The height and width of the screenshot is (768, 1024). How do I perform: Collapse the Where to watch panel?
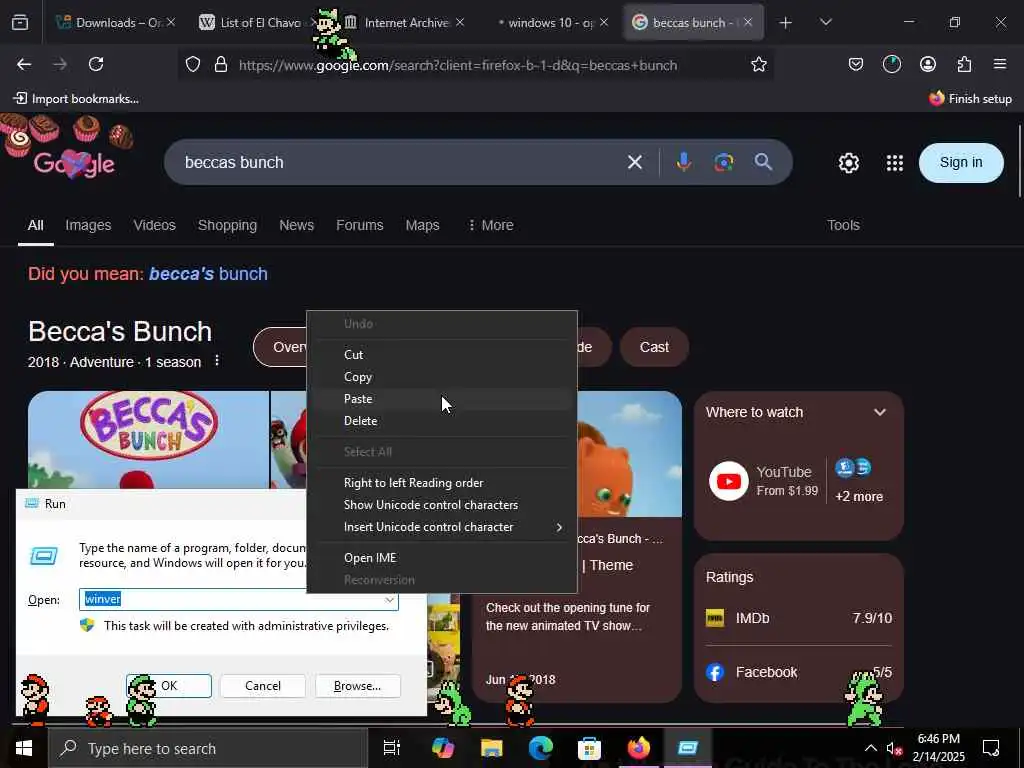click(880, 412)
